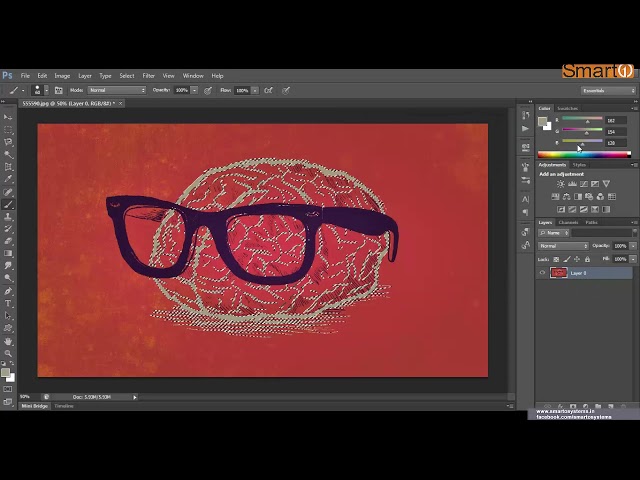Switch to the Channels tab
The width and height of the screenshot is (640, 480).
pyautogui.click(x=568, y=222)
